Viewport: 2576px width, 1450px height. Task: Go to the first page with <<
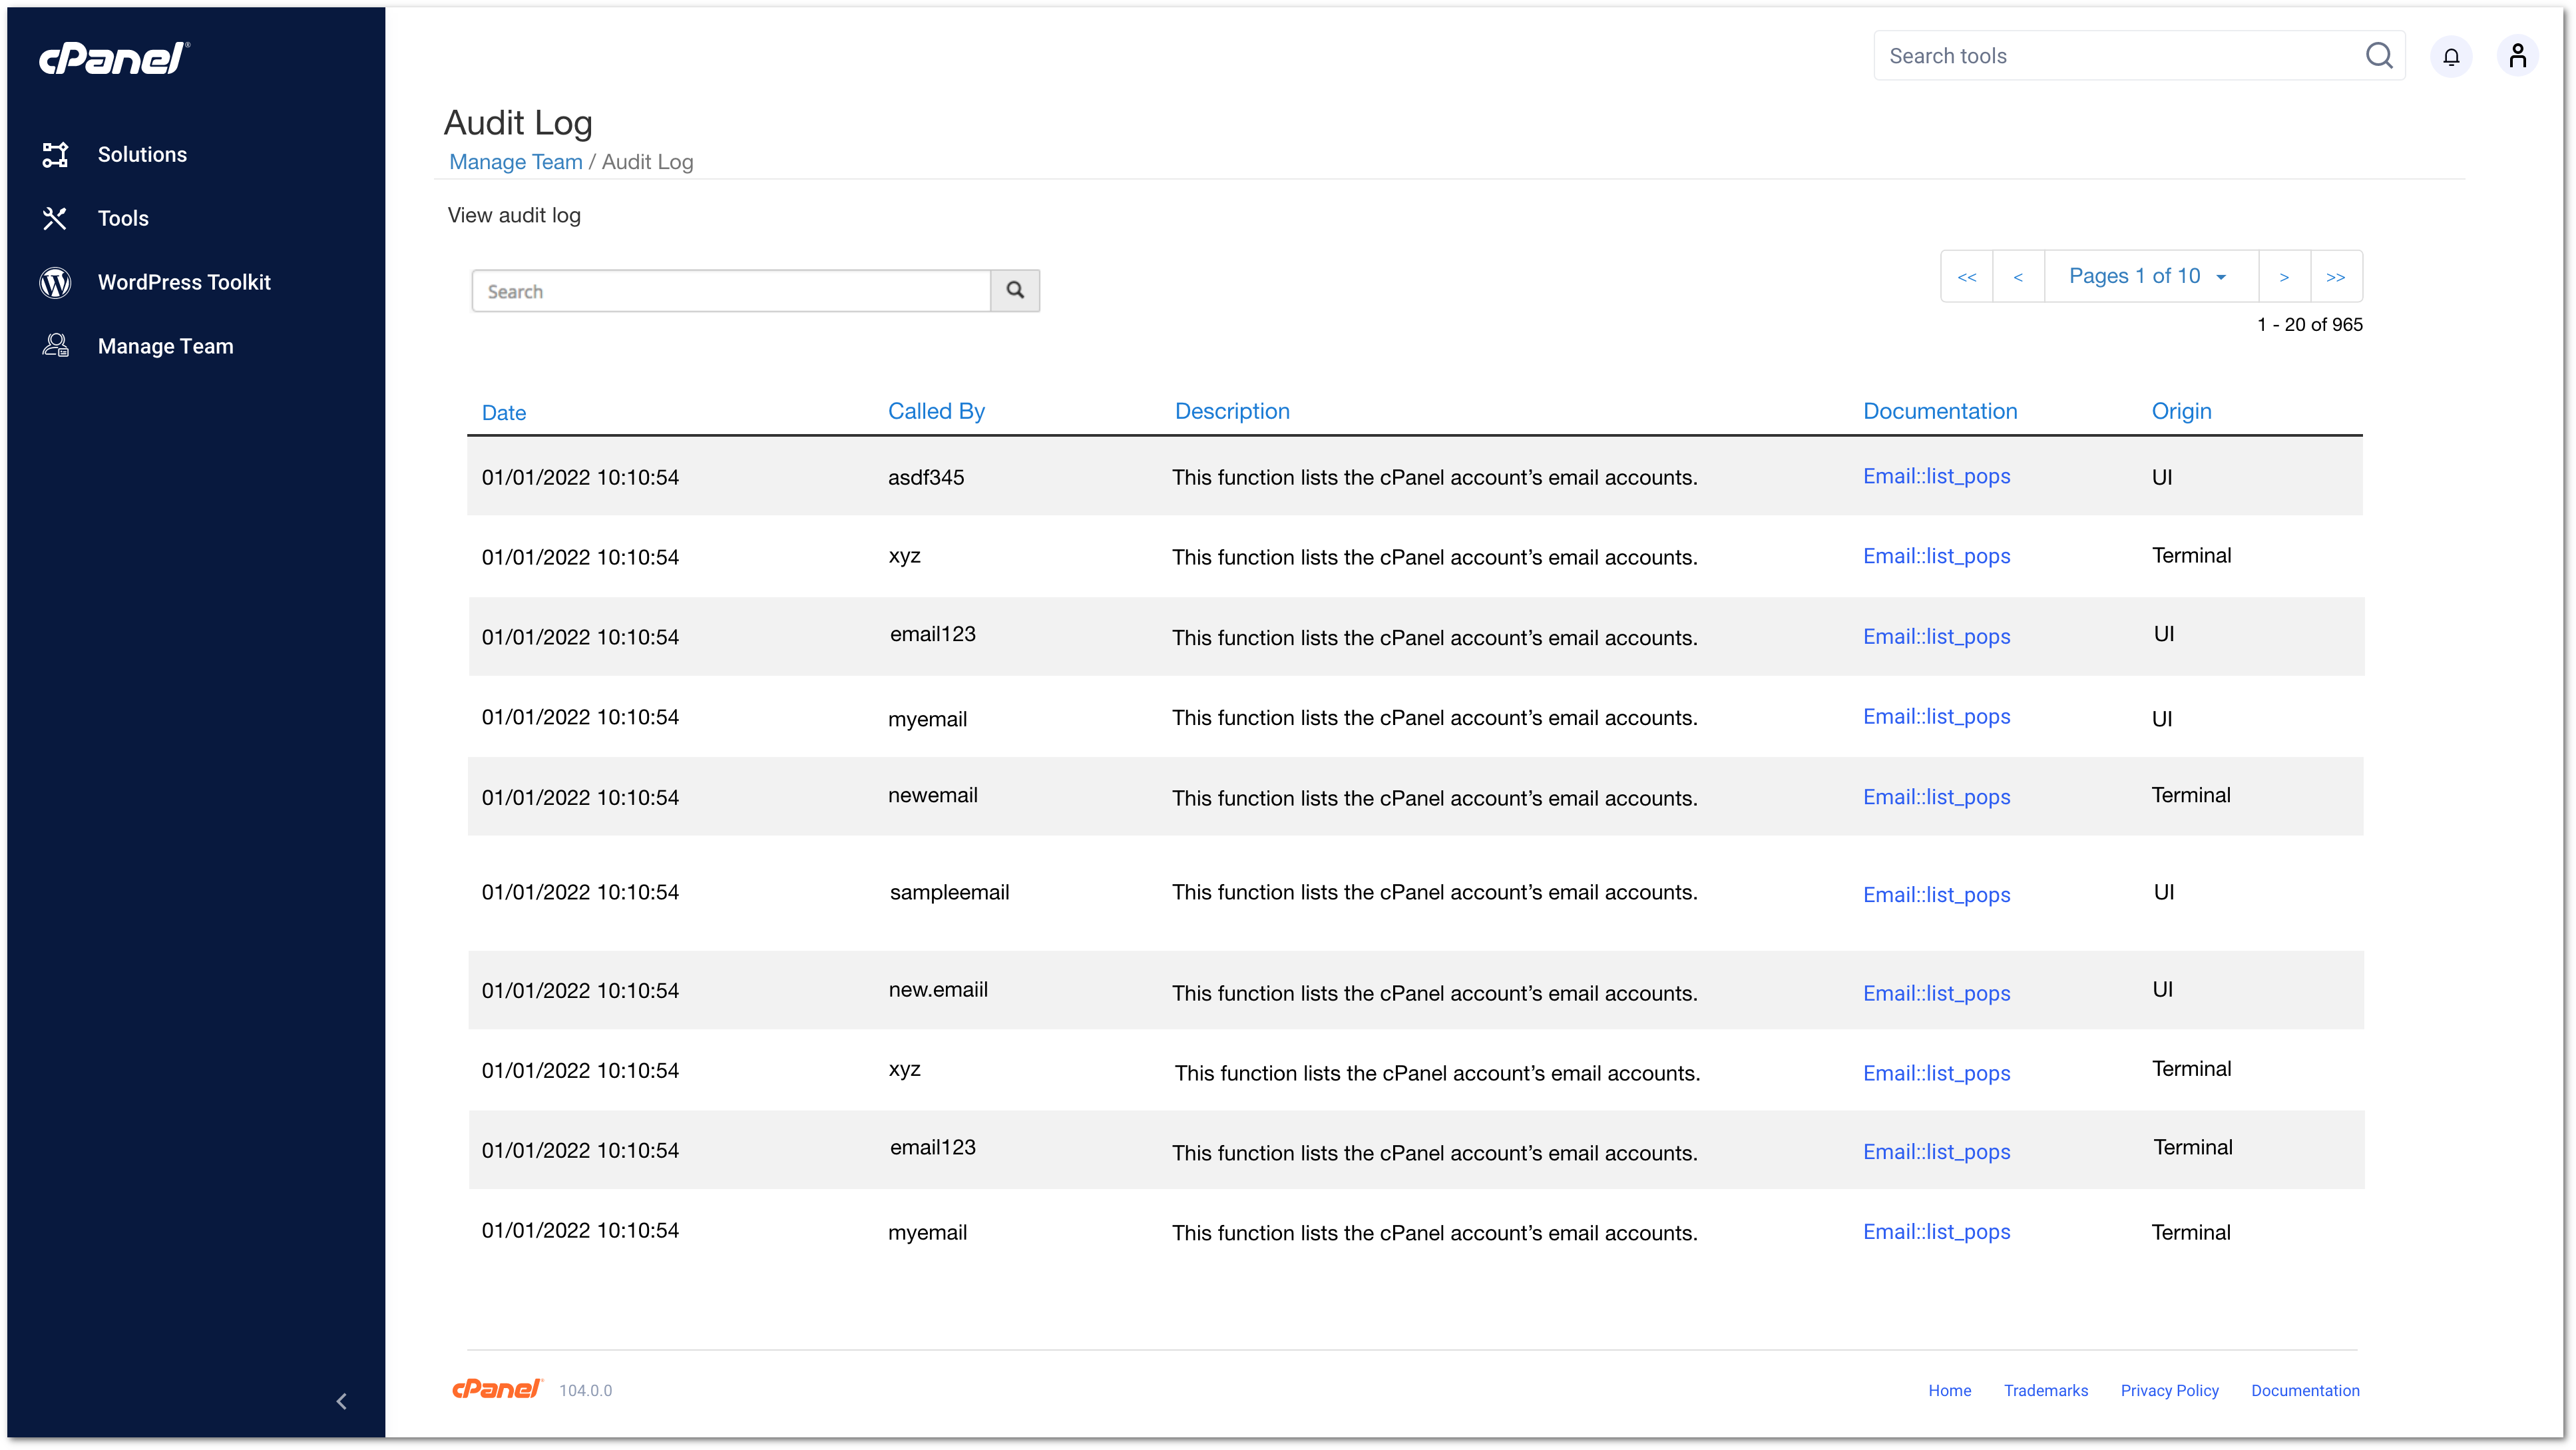[x=1967, y=276]
